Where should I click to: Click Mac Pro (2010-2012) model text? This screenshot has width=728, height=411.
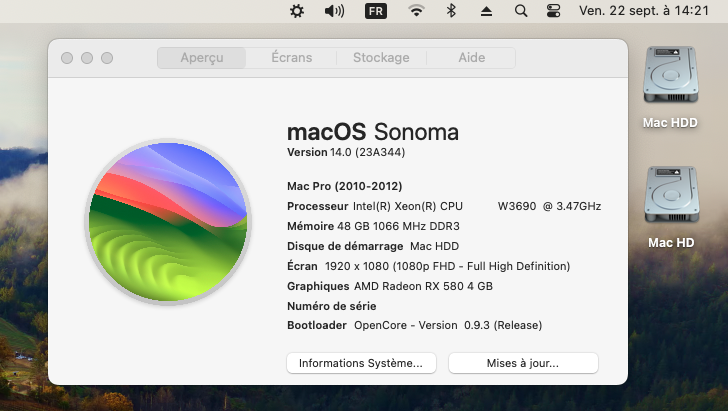tap(344, 186)
